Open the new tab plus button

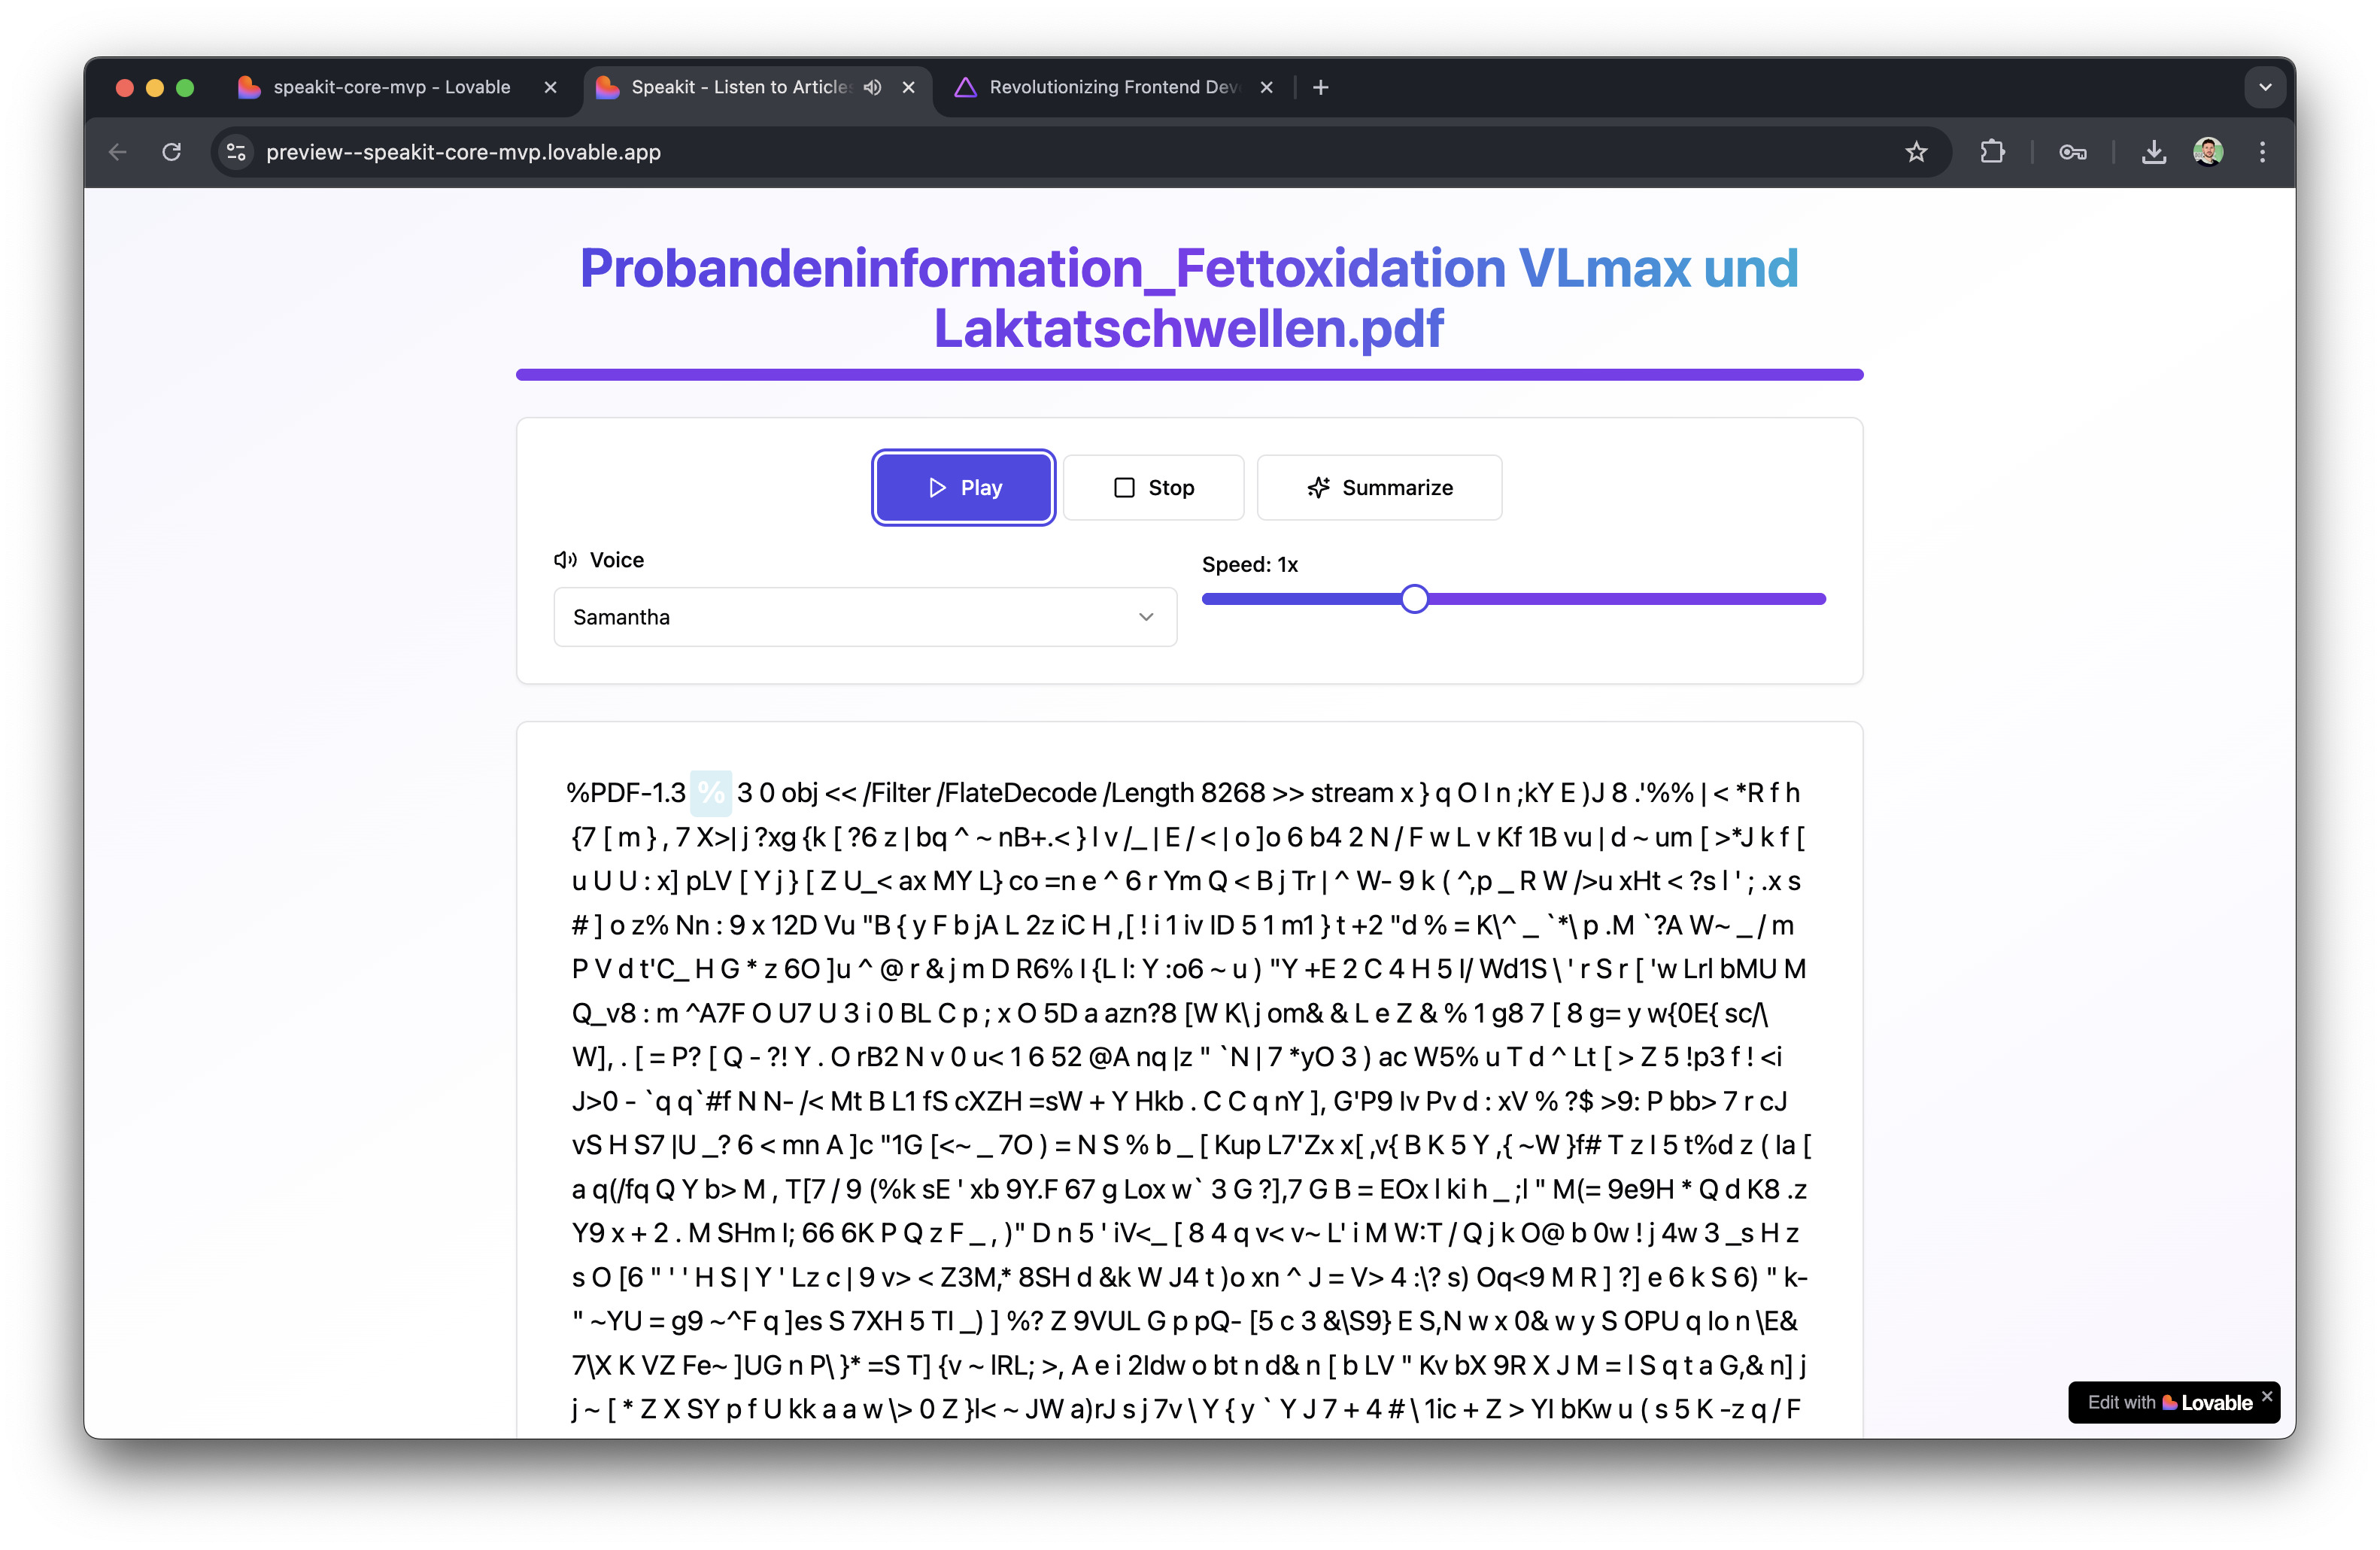click(x=1320, y=87)
